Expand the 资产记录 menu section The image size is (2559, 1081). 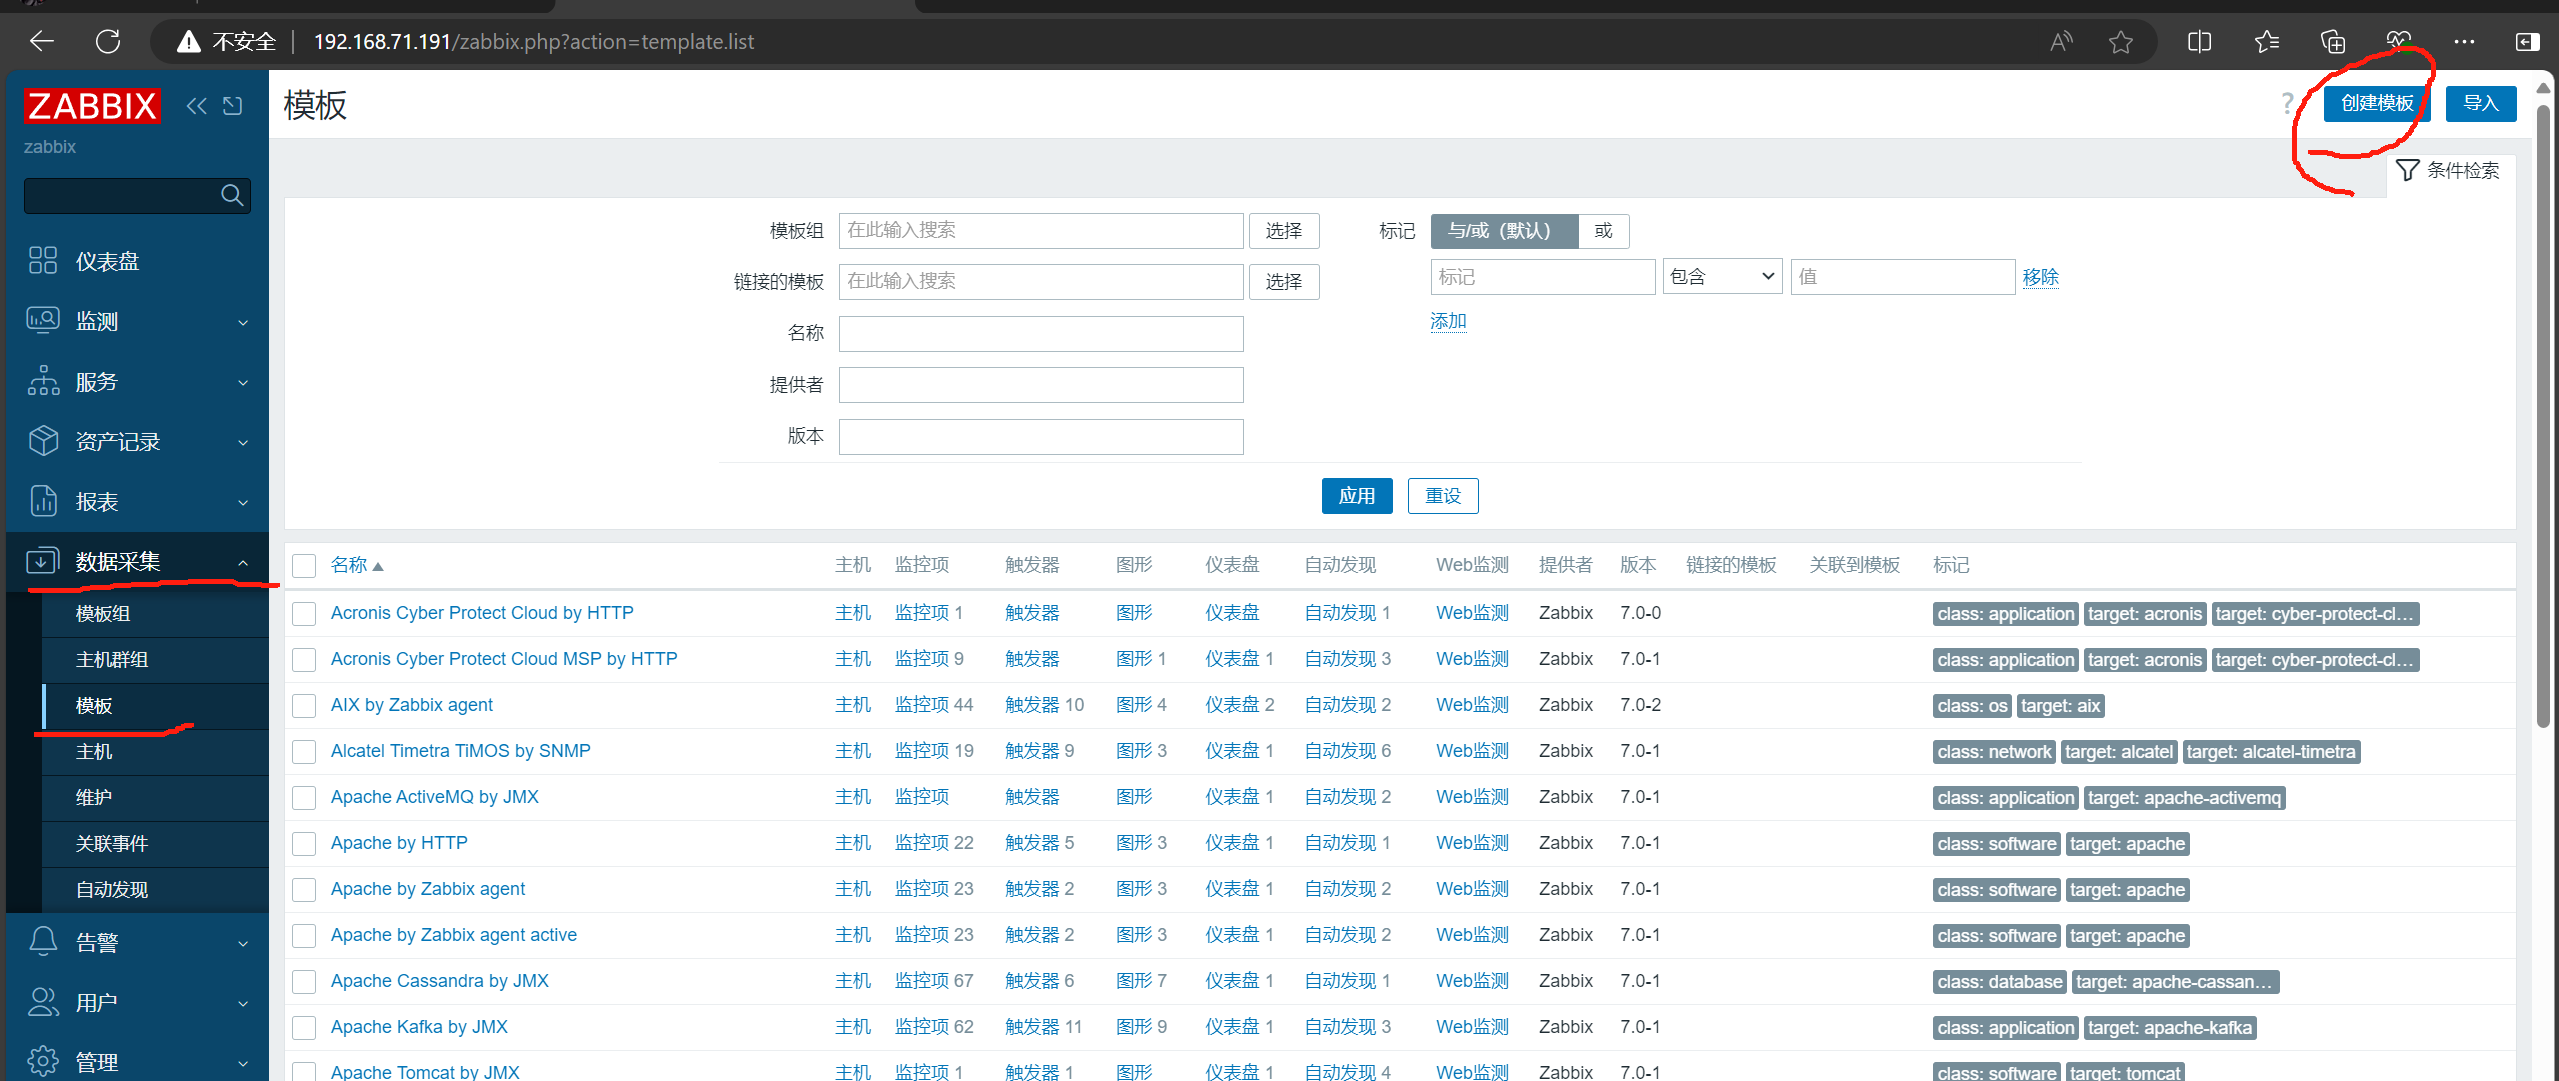(243, 442)
